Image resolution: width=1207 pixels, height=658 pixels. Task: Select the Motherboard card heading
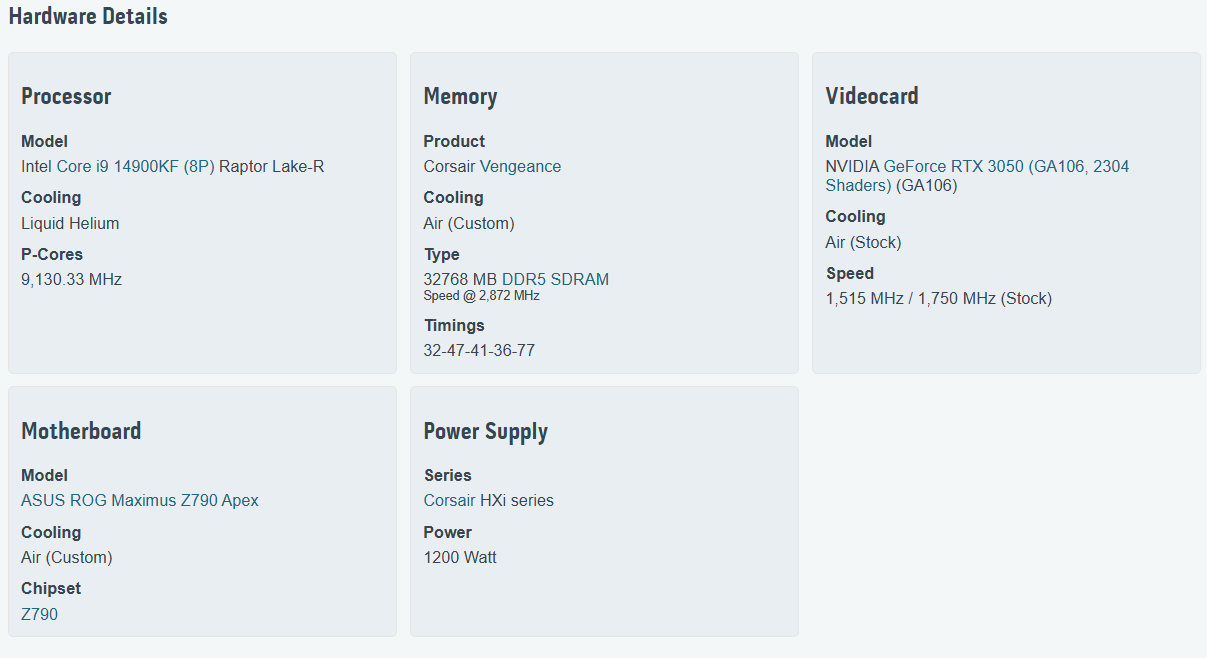click(81, 430)
